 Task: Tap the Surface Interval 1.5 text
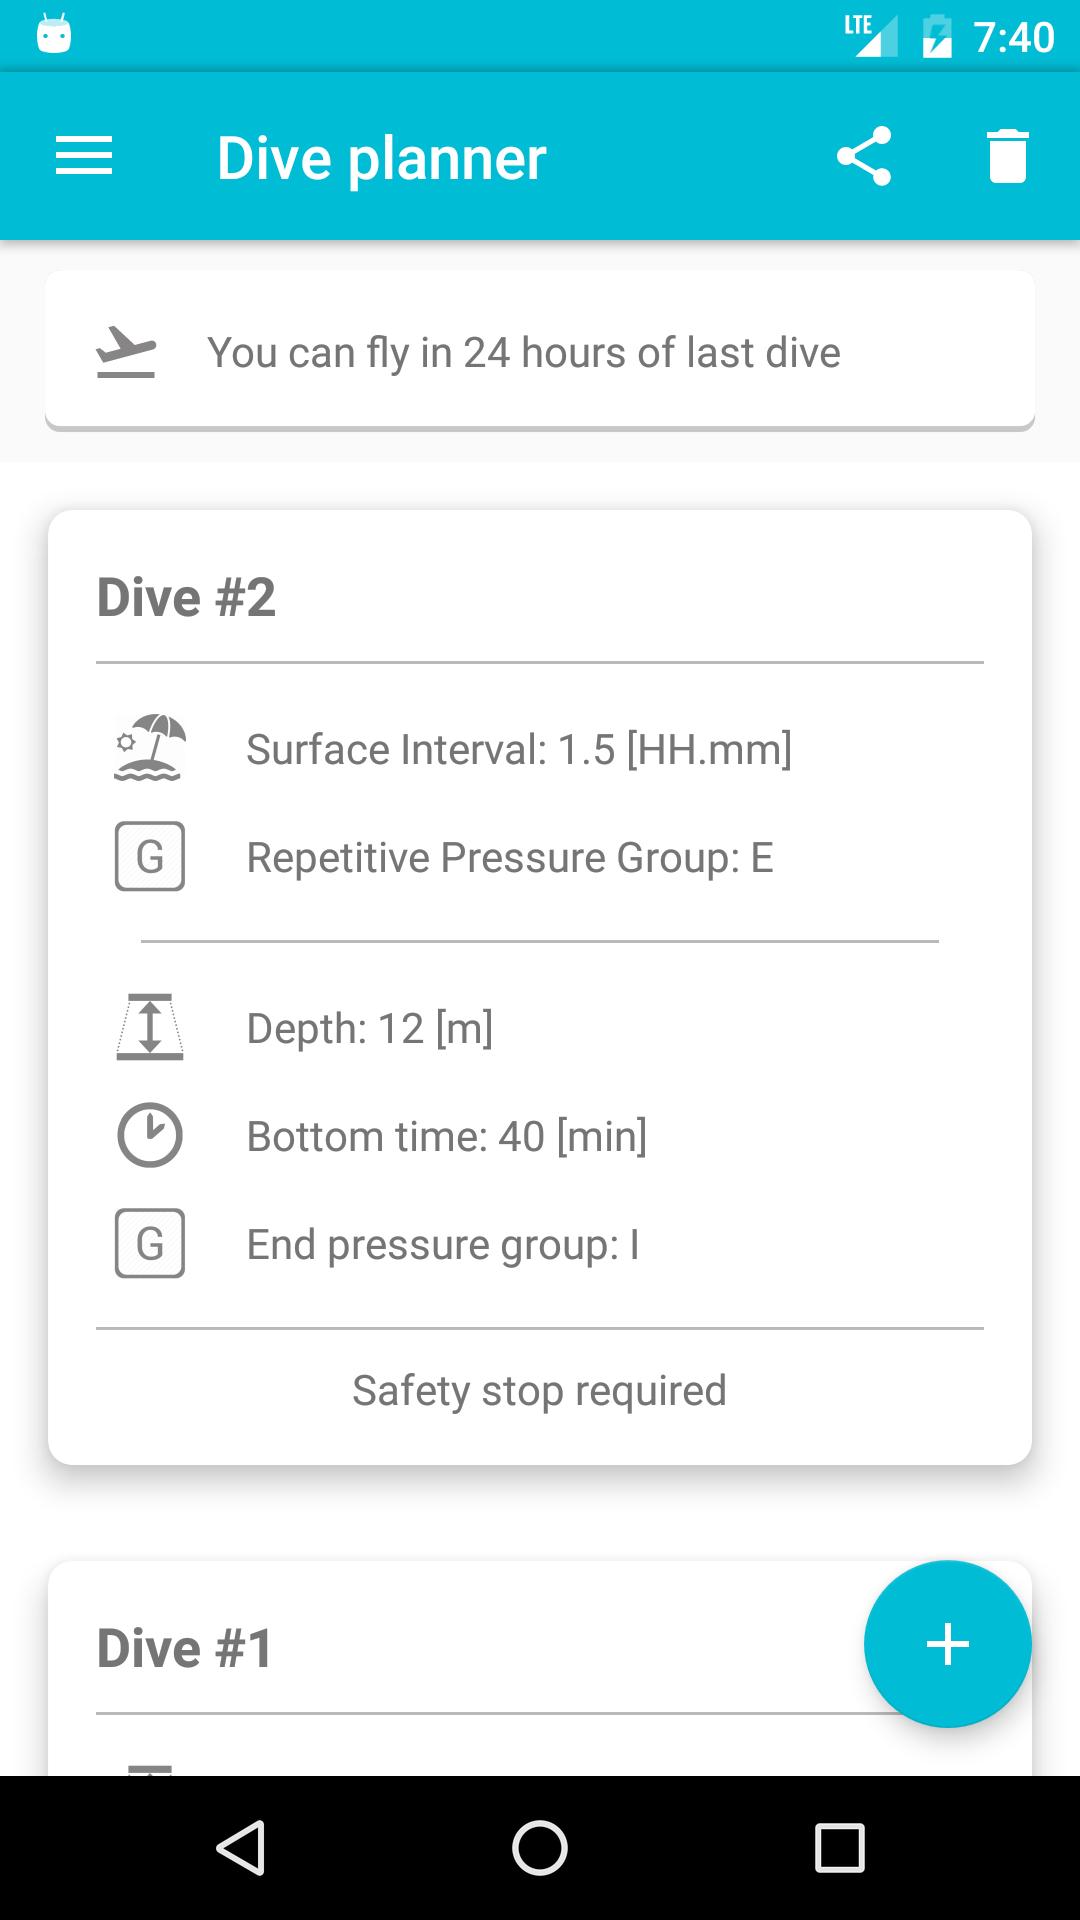pos(519,749)
